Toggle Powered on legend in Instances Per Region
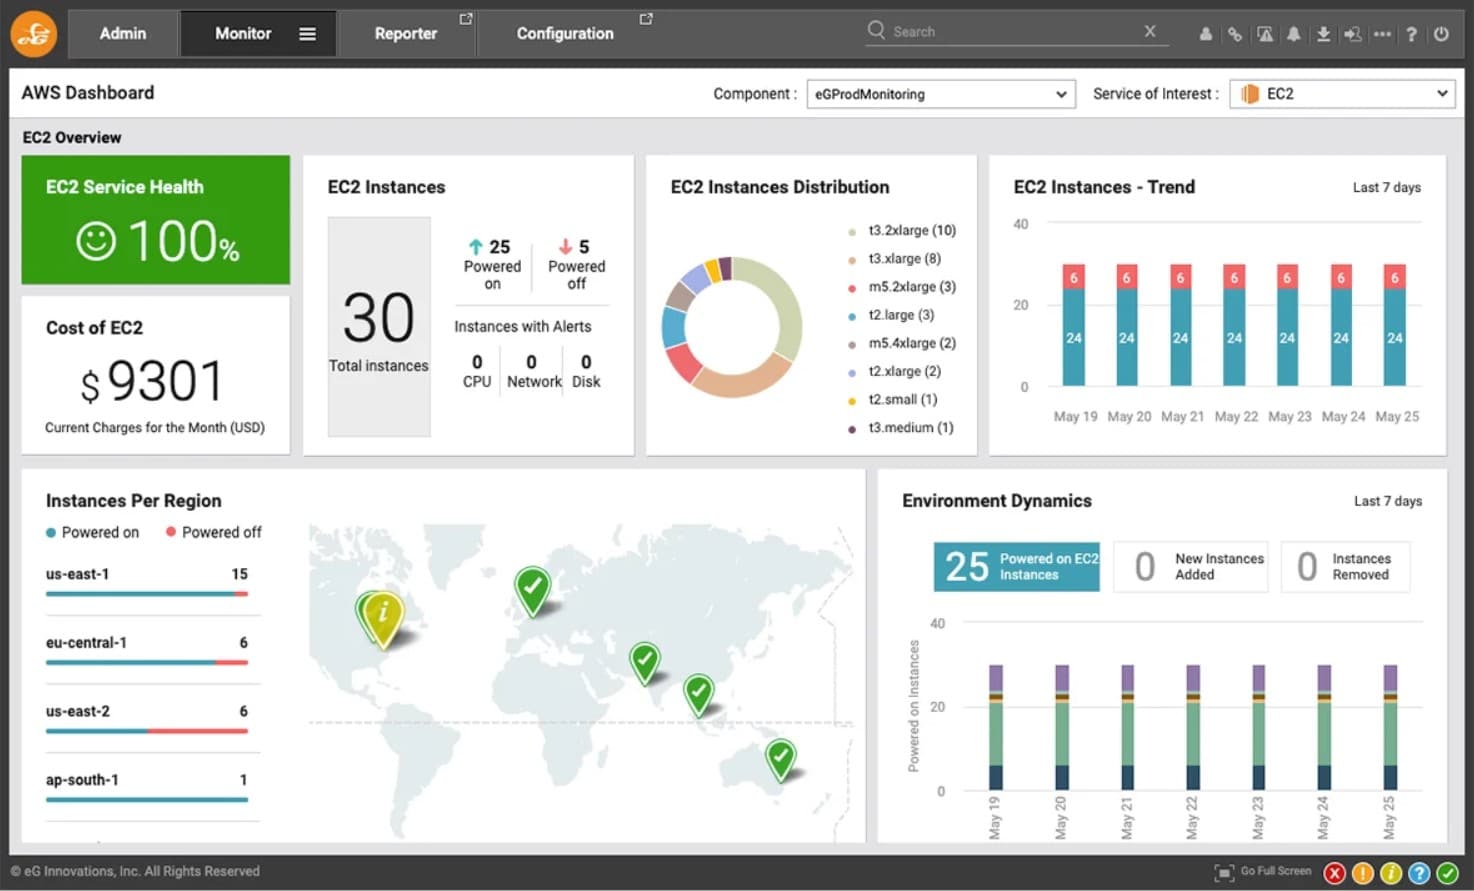Screen dimensions: 1474x891 [92, 533]
